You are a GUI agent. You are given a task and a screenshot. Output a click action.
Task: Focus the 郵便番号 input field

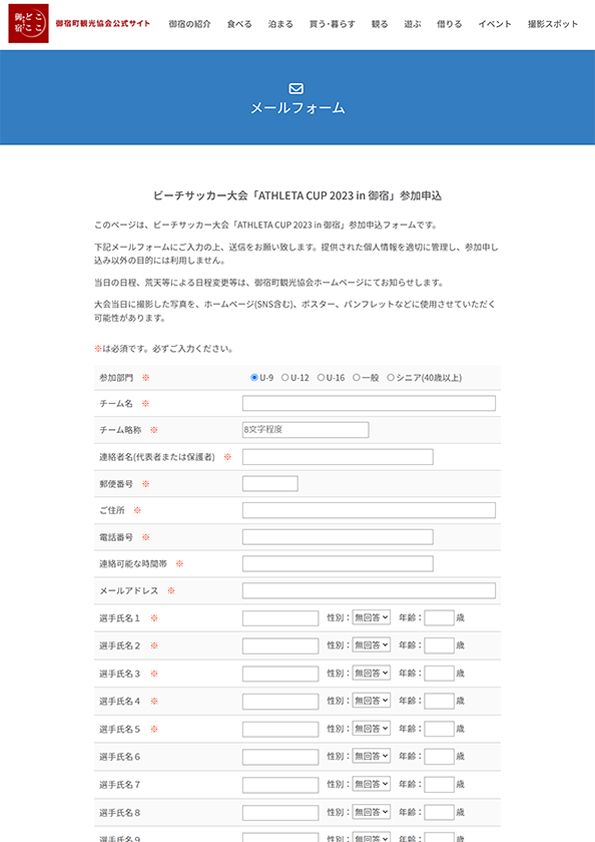pyautogui.click(x=270, y=483)
